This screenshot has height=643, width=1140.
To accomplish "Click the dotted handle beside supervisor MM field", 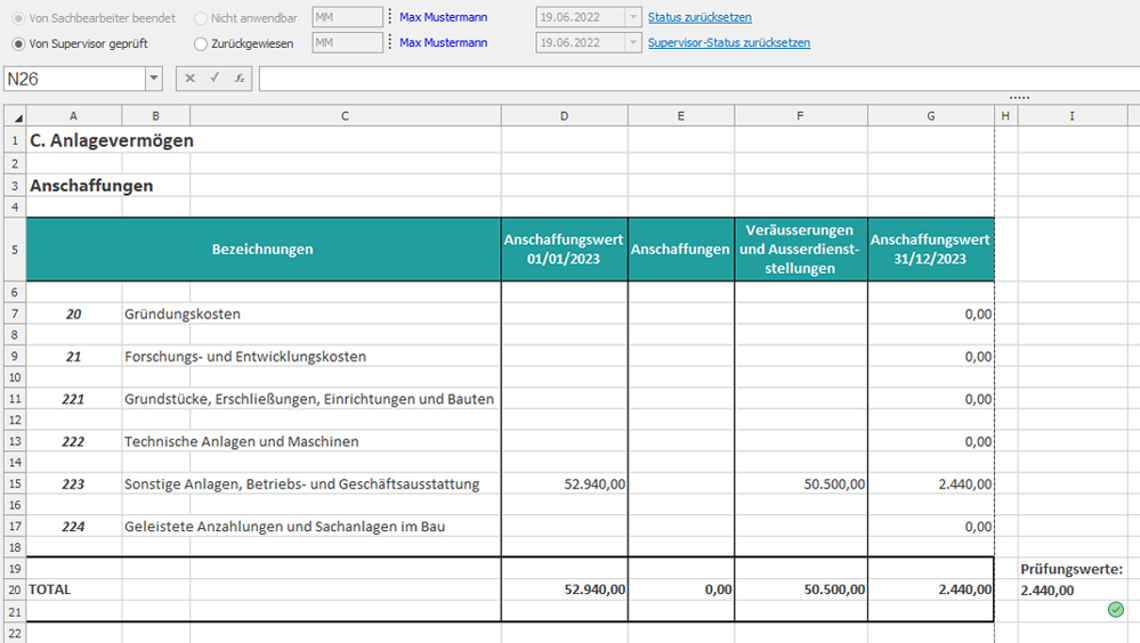I will pyautogui.click(x=390, y=43).
